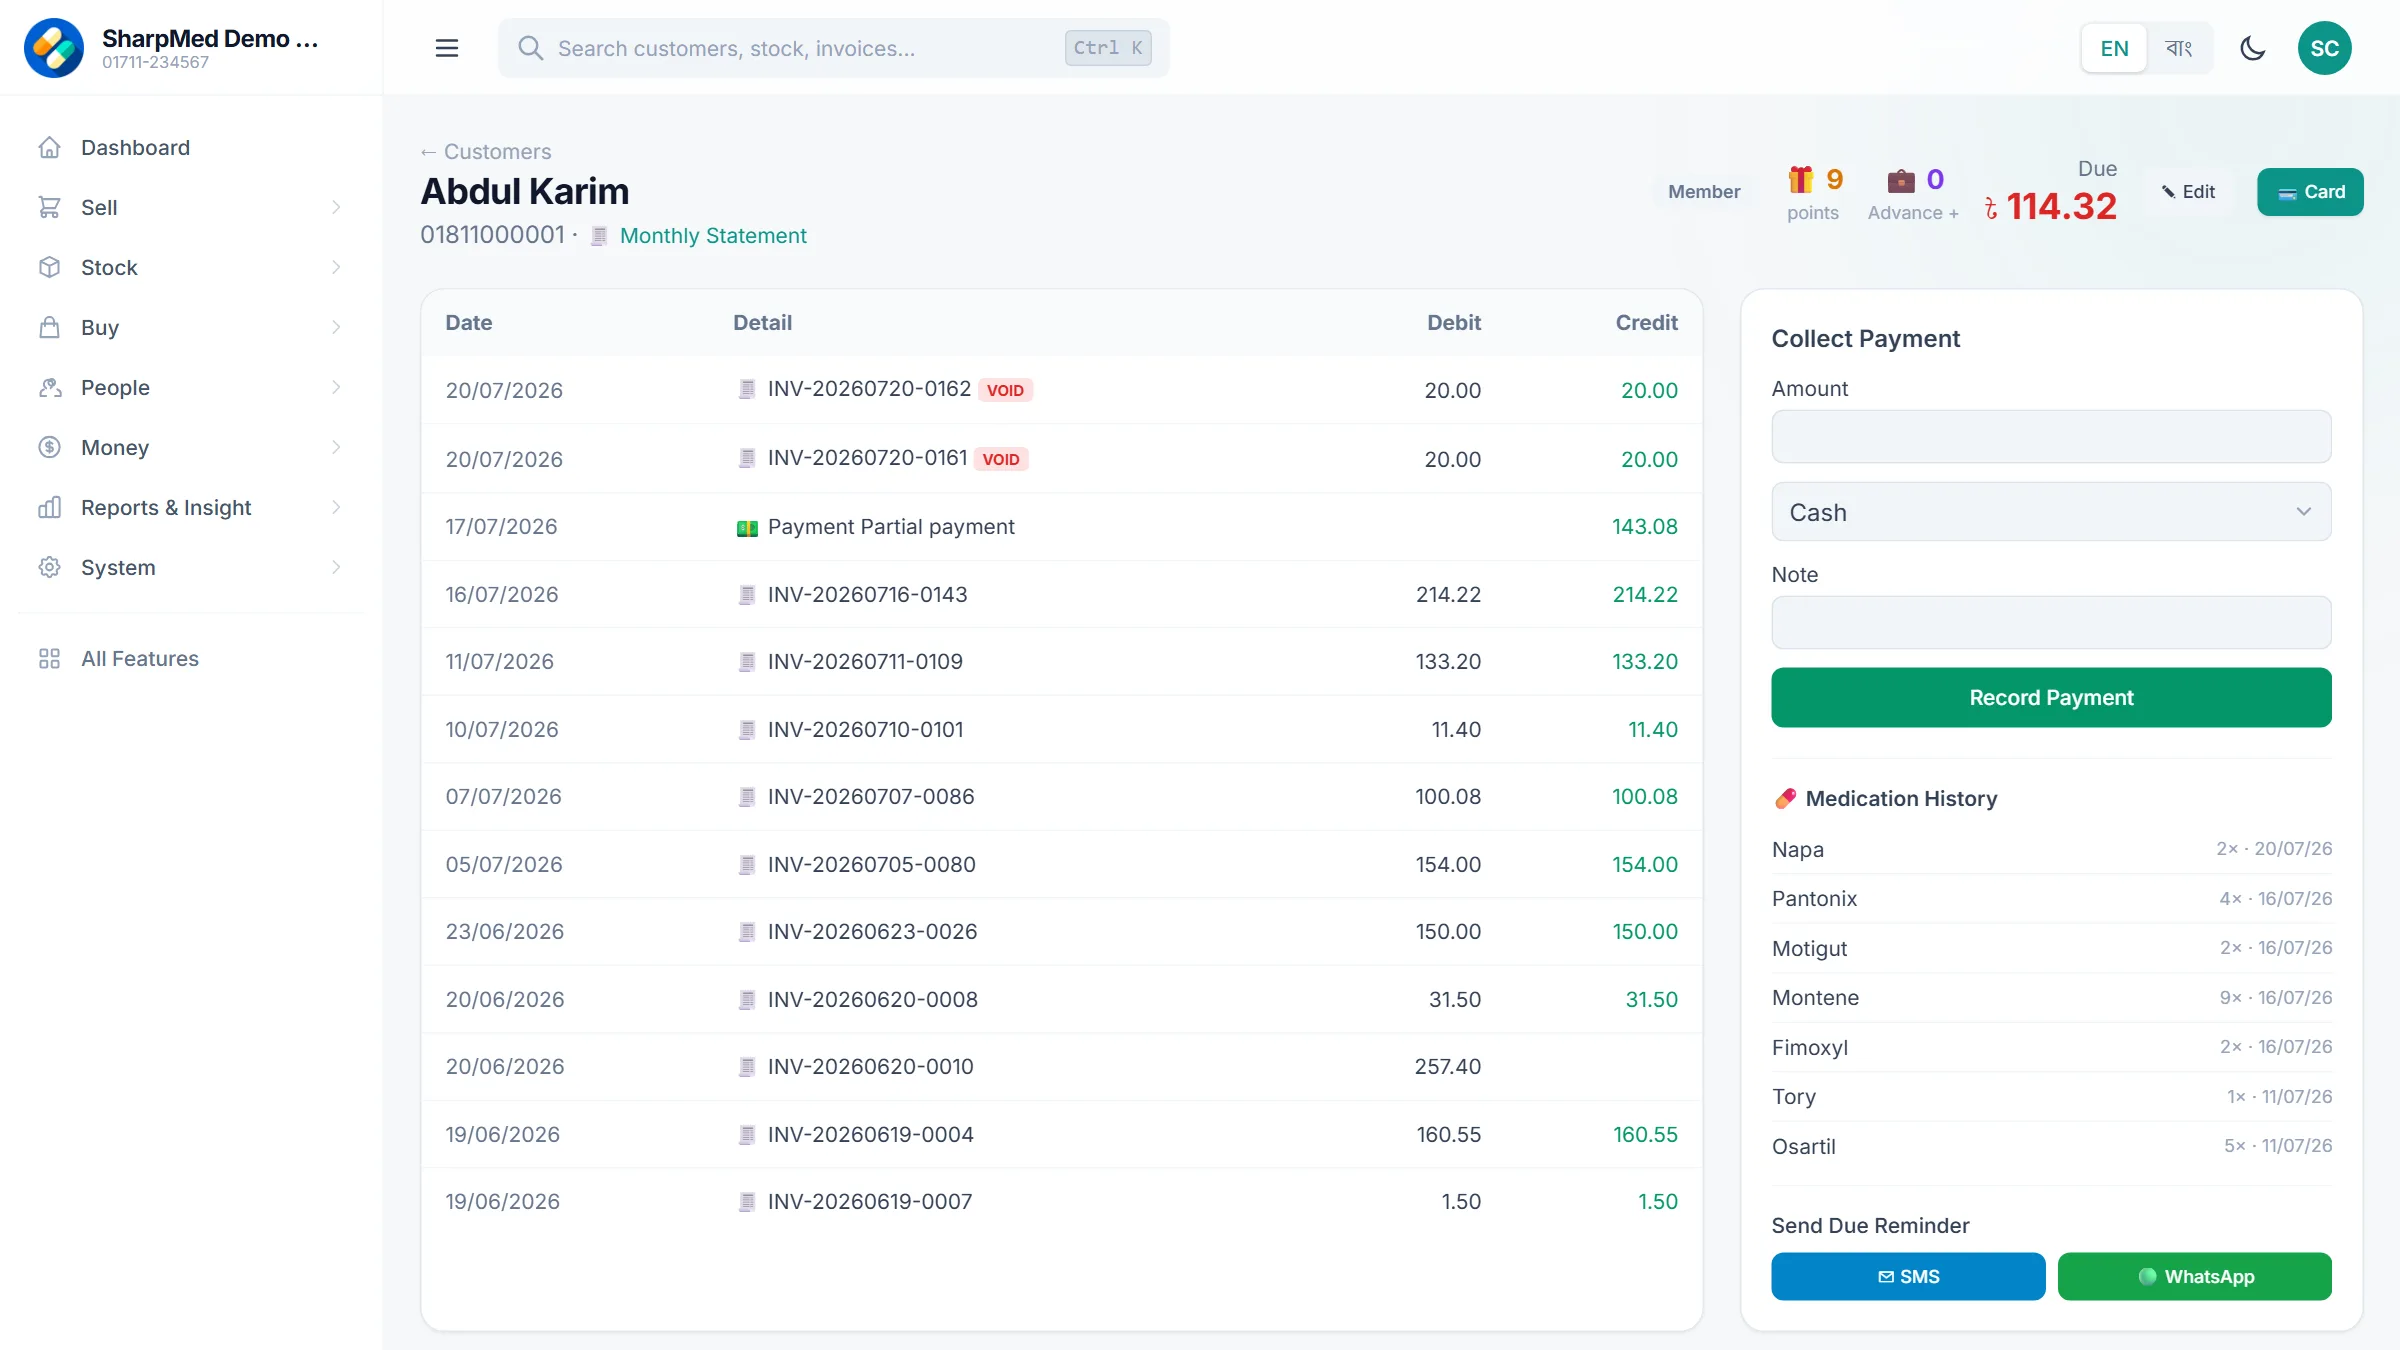Click the Member badge
The image size is (2400, 1350).
(x=1703, y=192)
